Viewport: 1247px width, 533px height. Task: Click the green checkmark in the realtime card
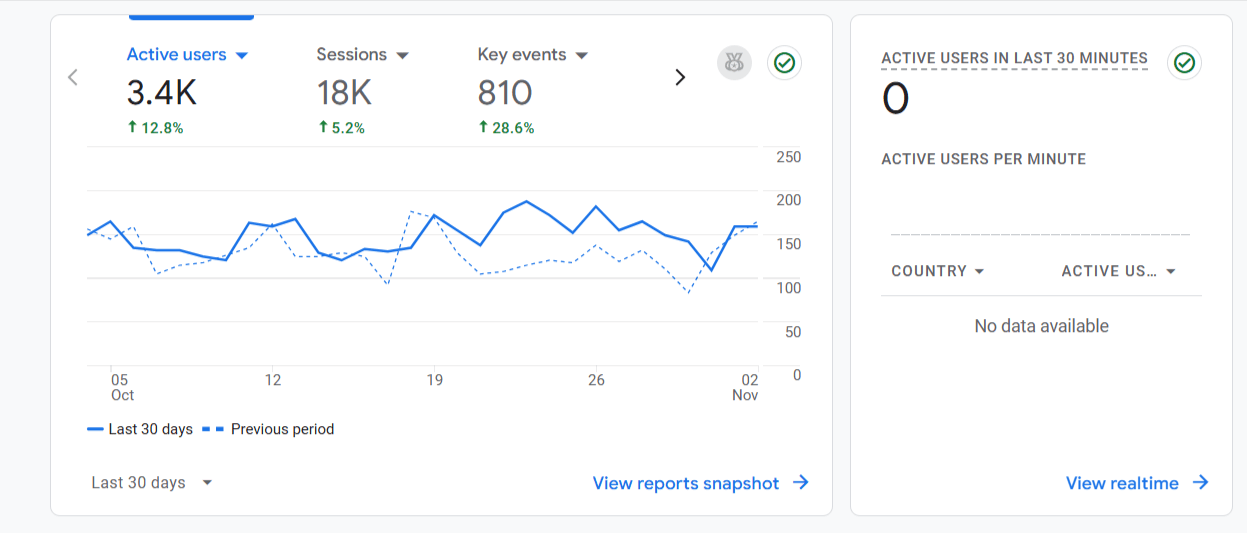tap(1184, 63)
